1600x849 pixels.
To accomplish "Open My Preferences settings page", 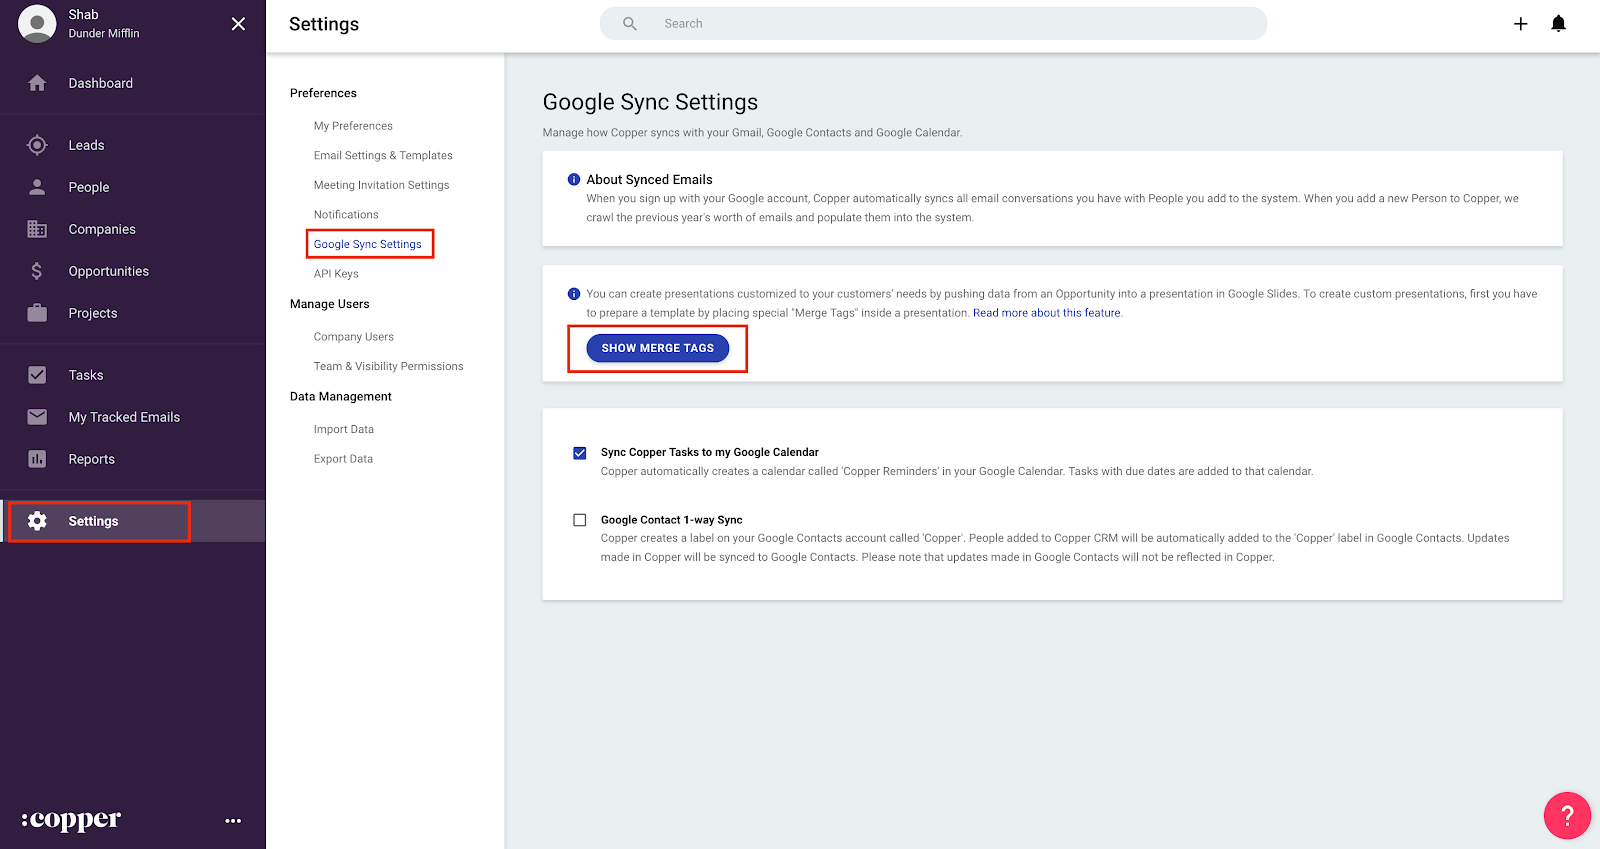I will pyautogui.click(x=353, y=126).
